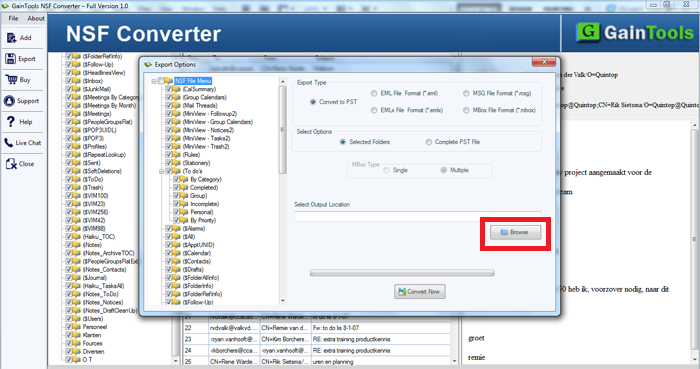
Task: Click the Convert Now button
Action: (420, 291)
